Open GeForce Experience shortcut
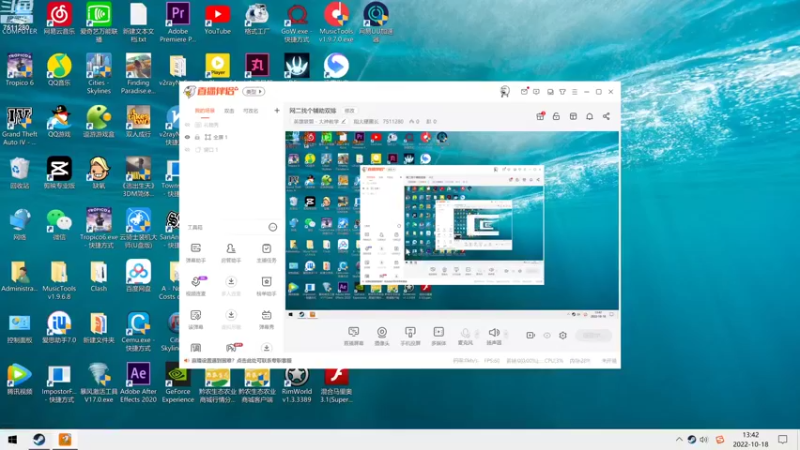The image size is (800, 450). (178, 383)
